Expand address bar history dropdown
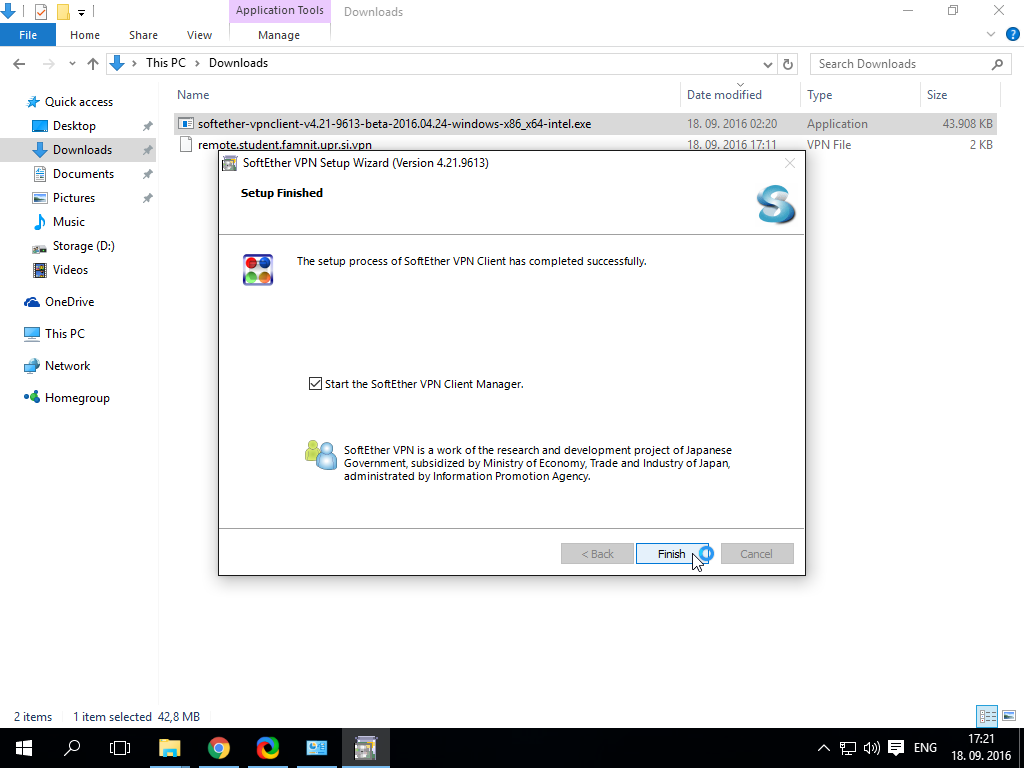1024x768 pixels. [x=767, y=64]
